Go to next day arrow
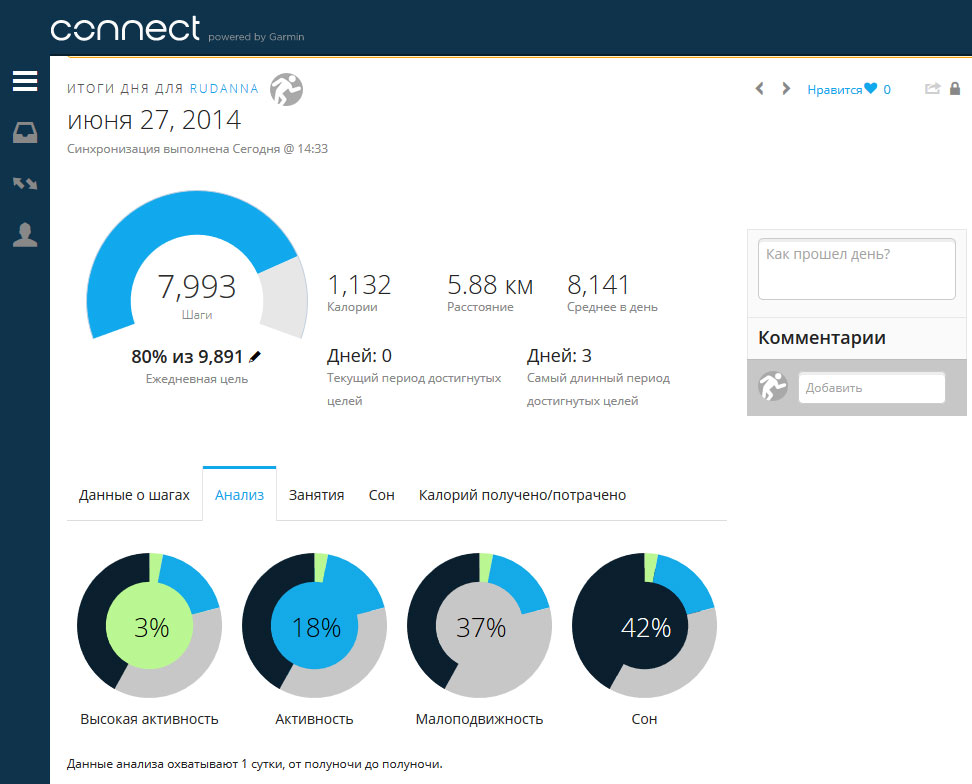Image resolution: width=972 pixels, height=784 pixels. 786,89
